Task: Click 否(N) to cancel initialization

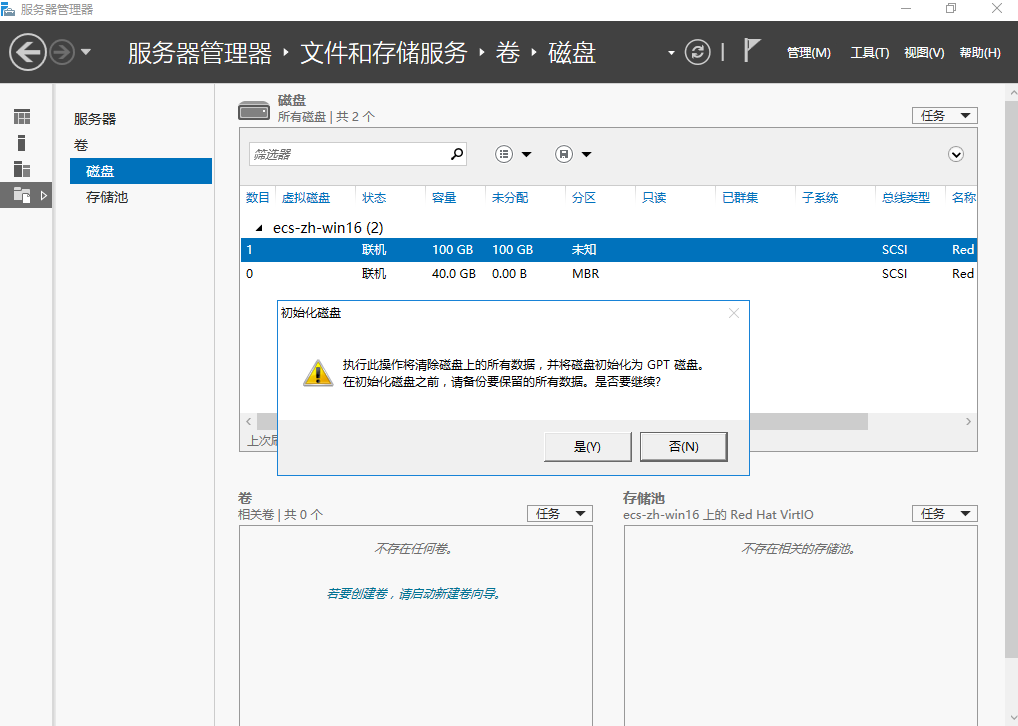Action: pyautogui.click(x=683, y=447)
